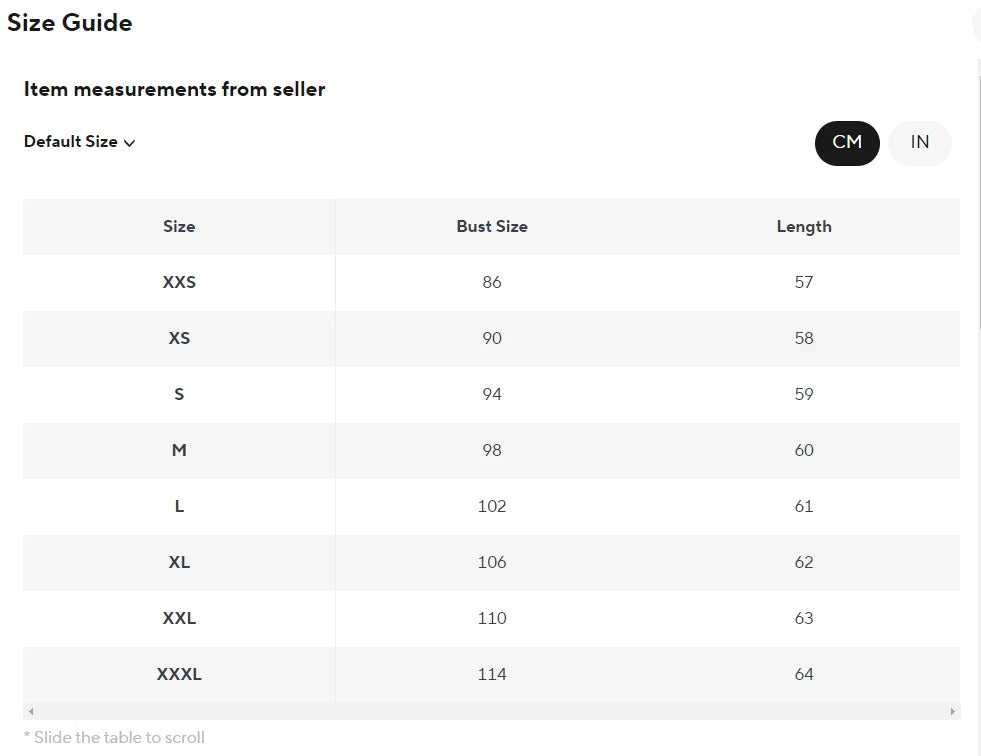
Task: Select the S size row label
Action: tap(179, 395)
